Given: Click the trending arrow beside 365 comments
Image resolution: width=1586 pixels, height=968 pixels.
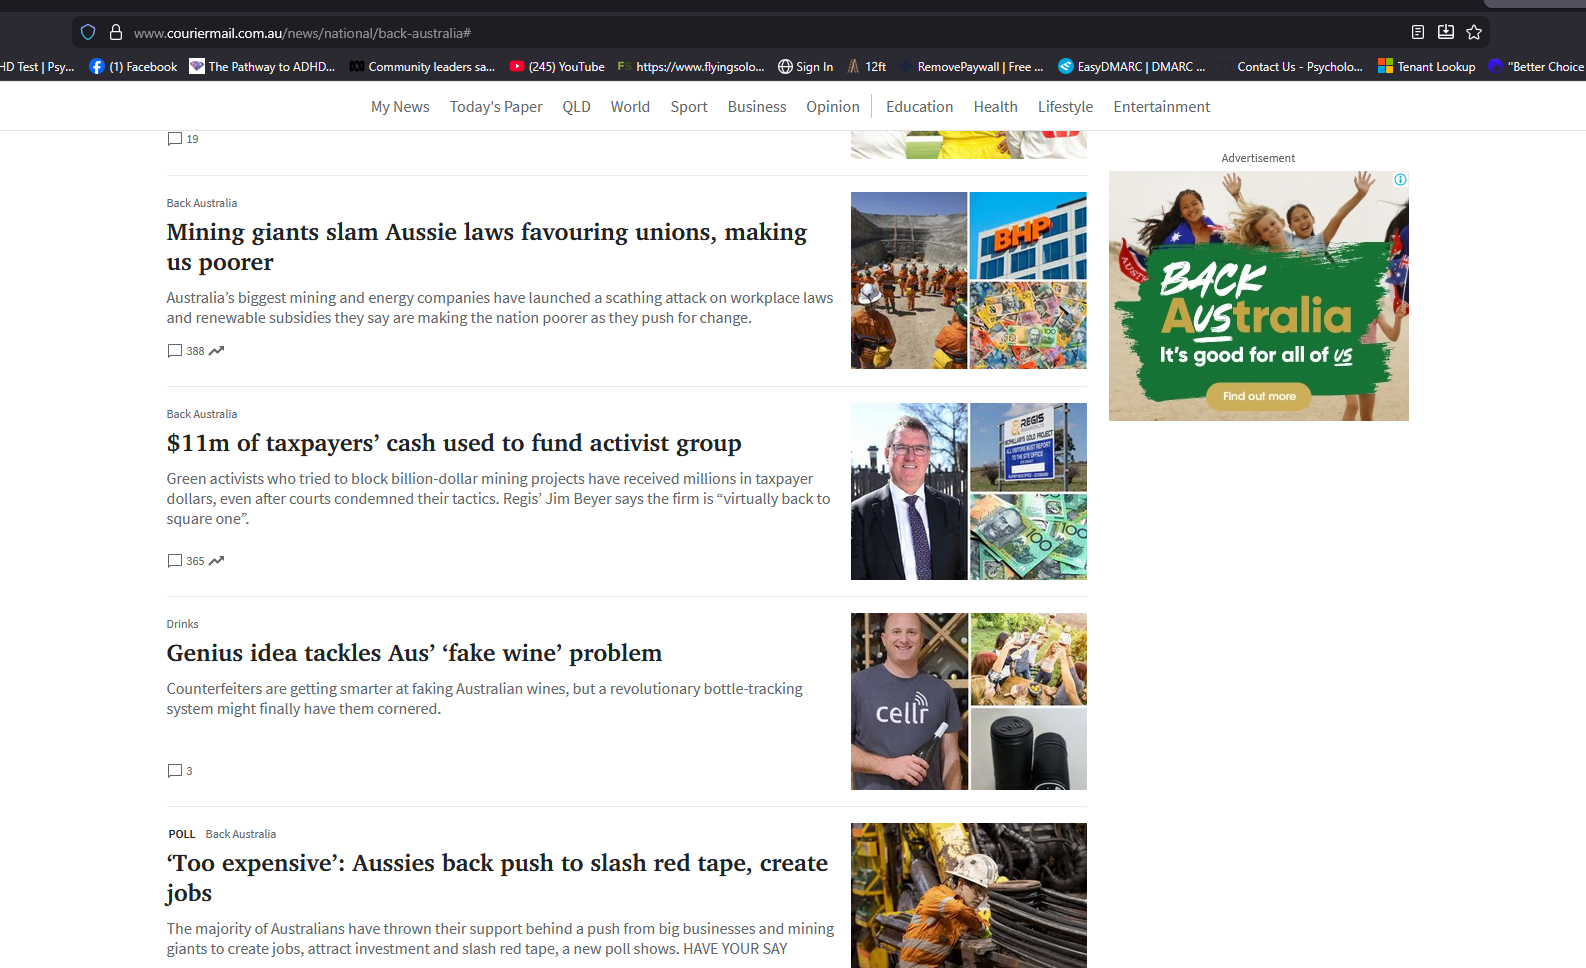Looking at the screenshot, I should 216,561.
